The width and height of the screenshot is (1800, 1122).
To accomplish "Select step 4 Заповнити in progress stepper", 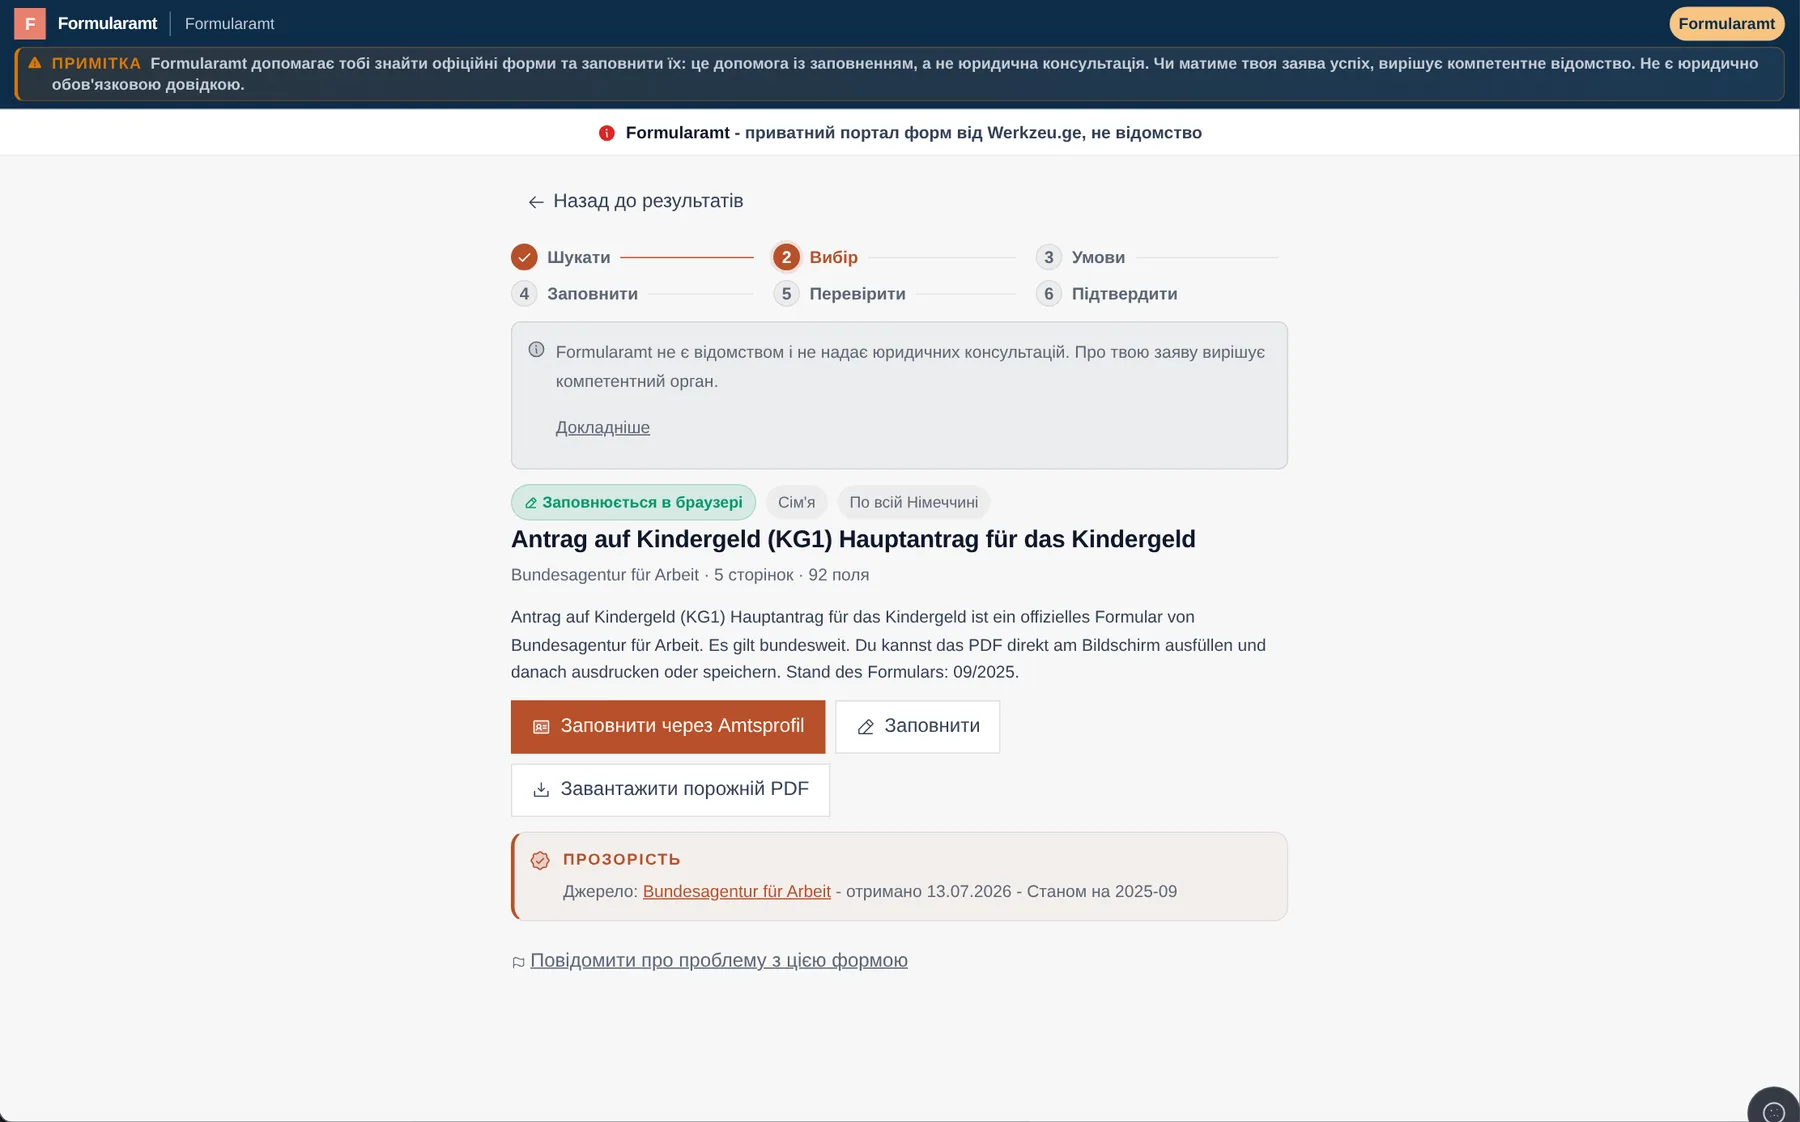I will point(574,294).
